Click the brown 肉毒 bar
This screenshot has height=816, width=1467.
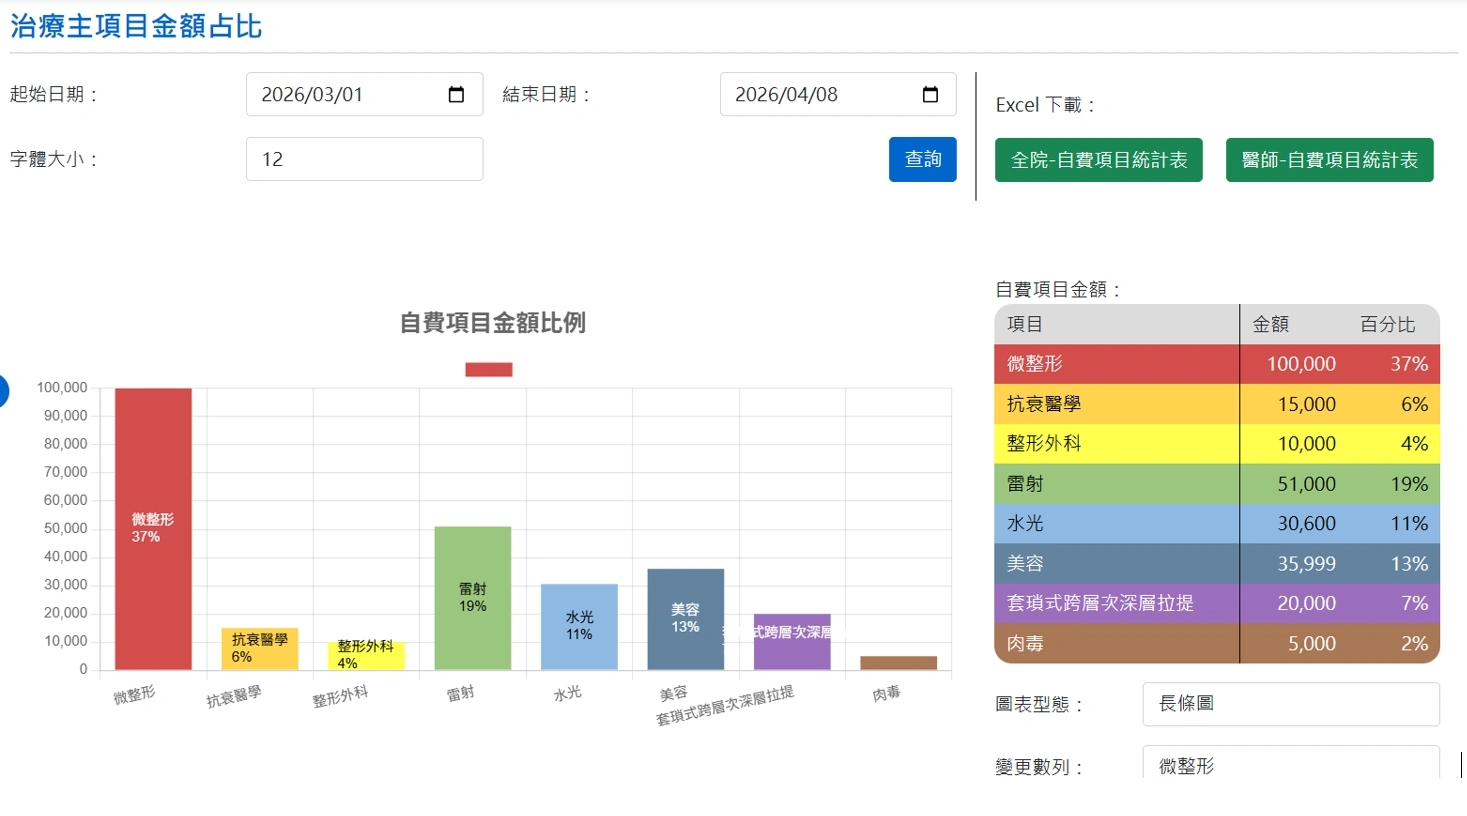898,663
